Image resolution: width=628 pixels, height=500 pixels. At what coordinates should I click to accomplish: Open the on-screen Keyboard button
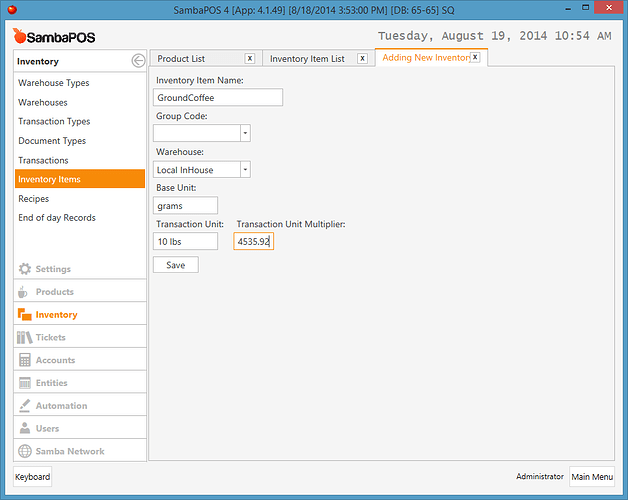tap(32, 476)
